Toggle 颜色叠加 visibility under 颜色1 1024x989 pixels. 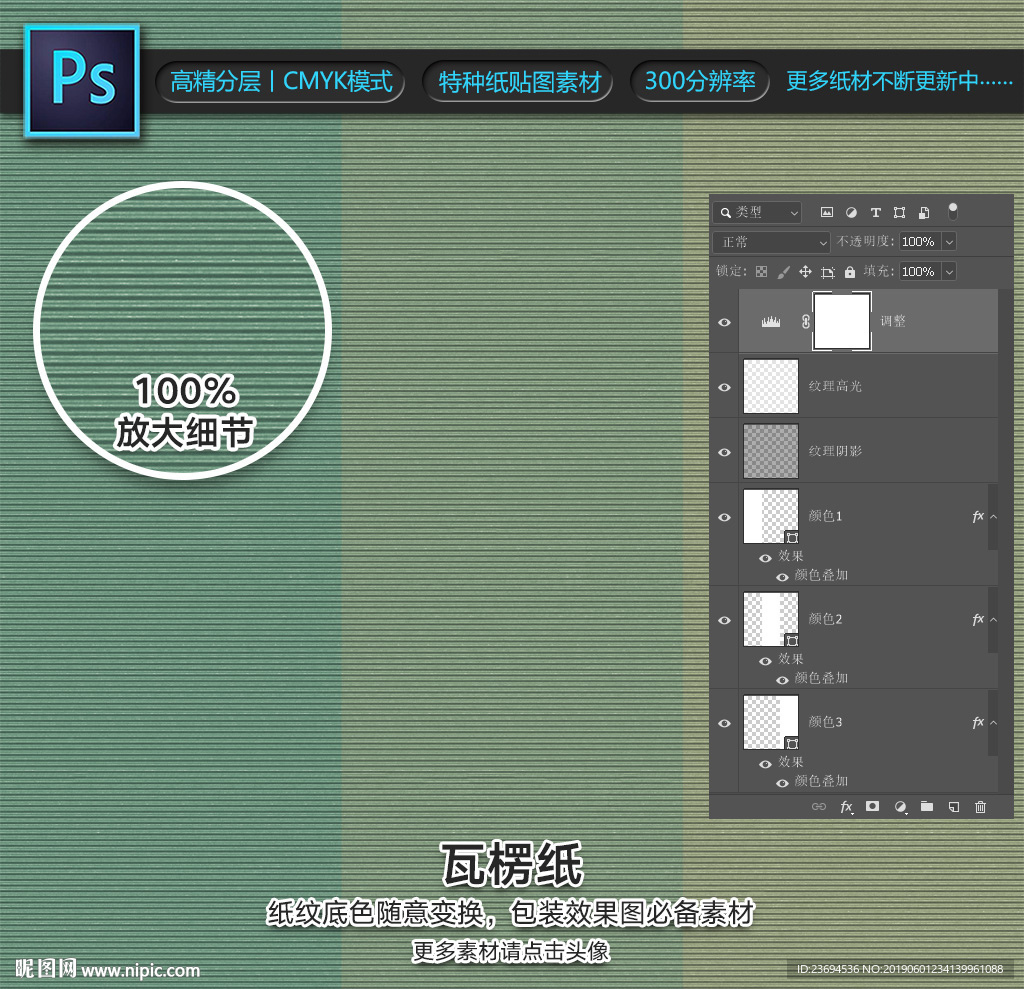(x=782, y=577)
